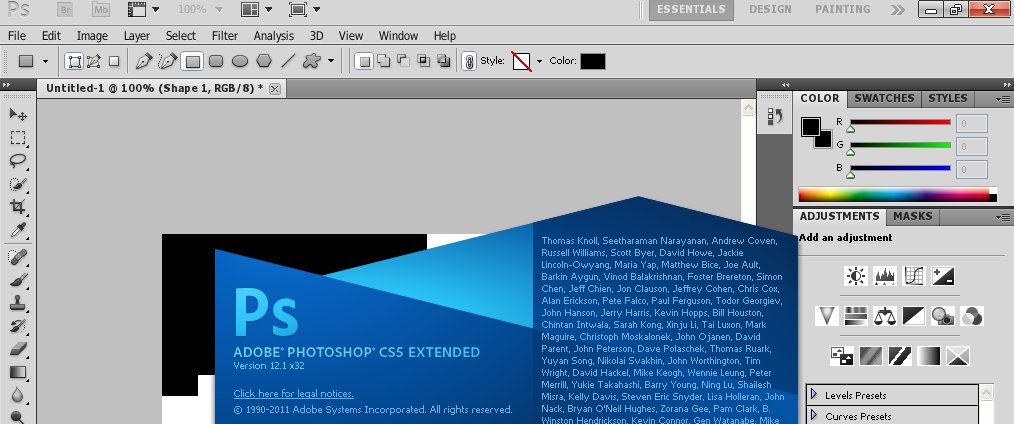
Task: Add a Vibrance adjustment
Action: [826, 316]
